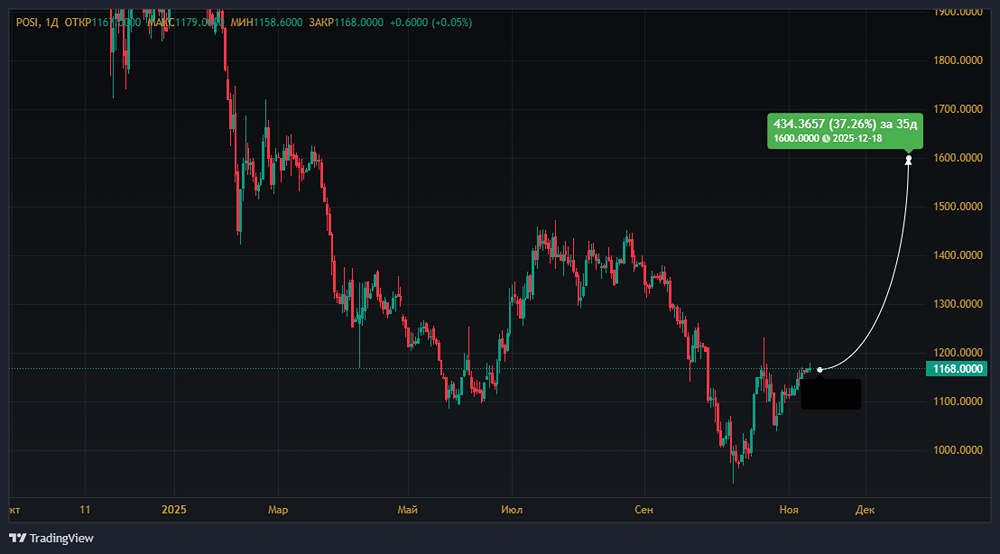Click the Июл label on time axis
The image size is (1000, 554).
tap(510, 510)
